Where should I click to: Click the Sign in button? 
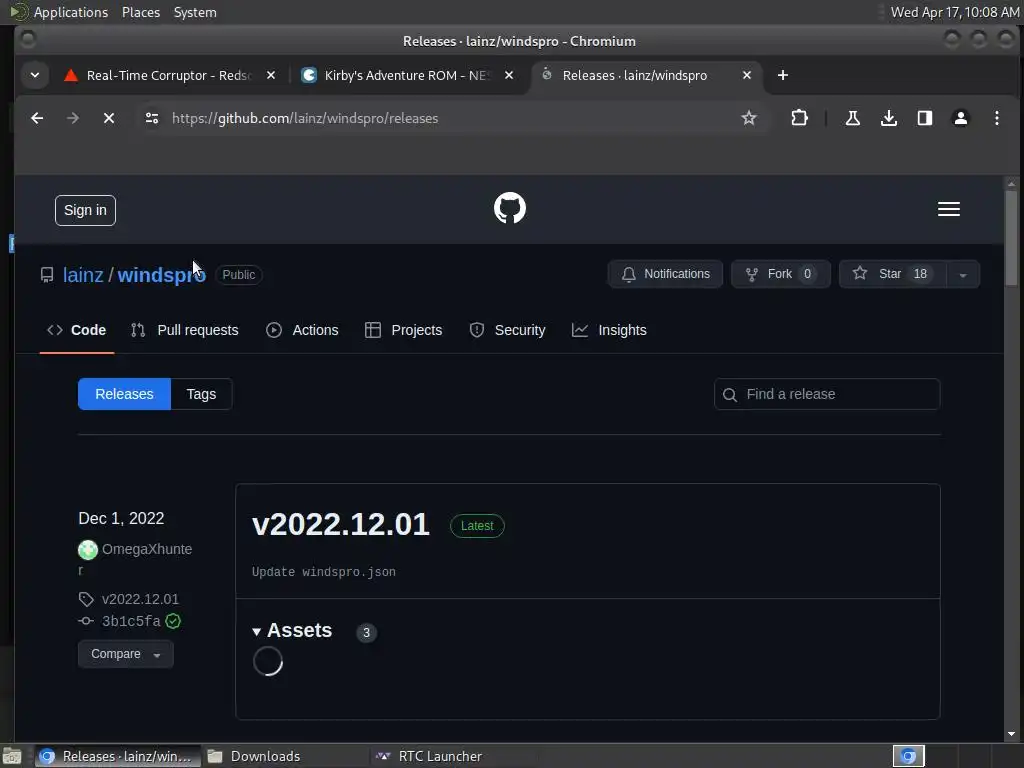(85, 210)
